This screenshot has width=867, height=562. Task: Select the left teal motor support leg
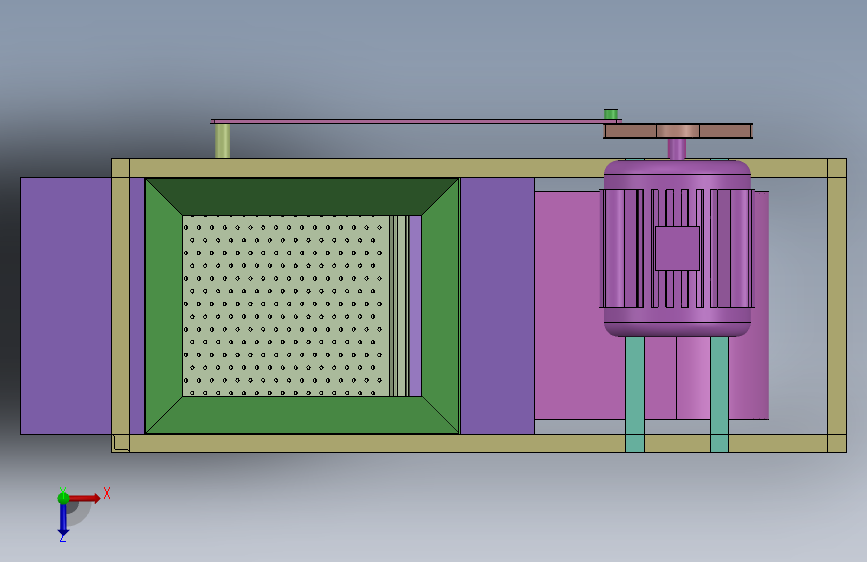click(635, 394)
